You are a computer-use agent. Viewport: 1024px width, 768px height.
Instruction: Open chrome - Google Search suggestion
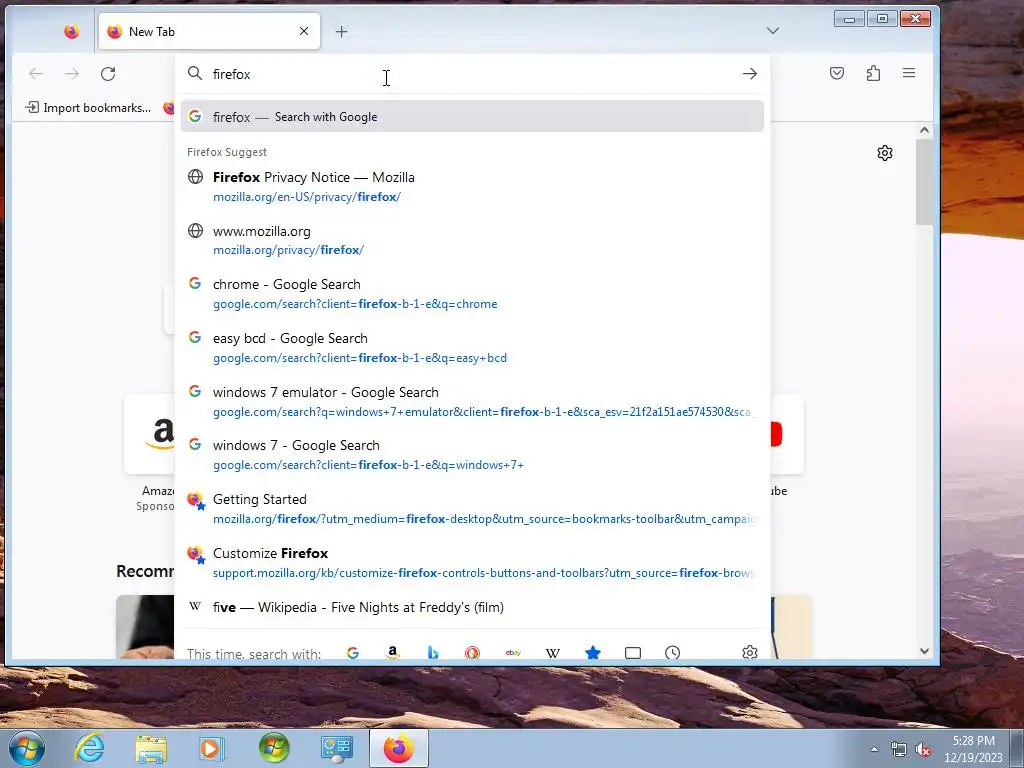(x=472, y=294)
